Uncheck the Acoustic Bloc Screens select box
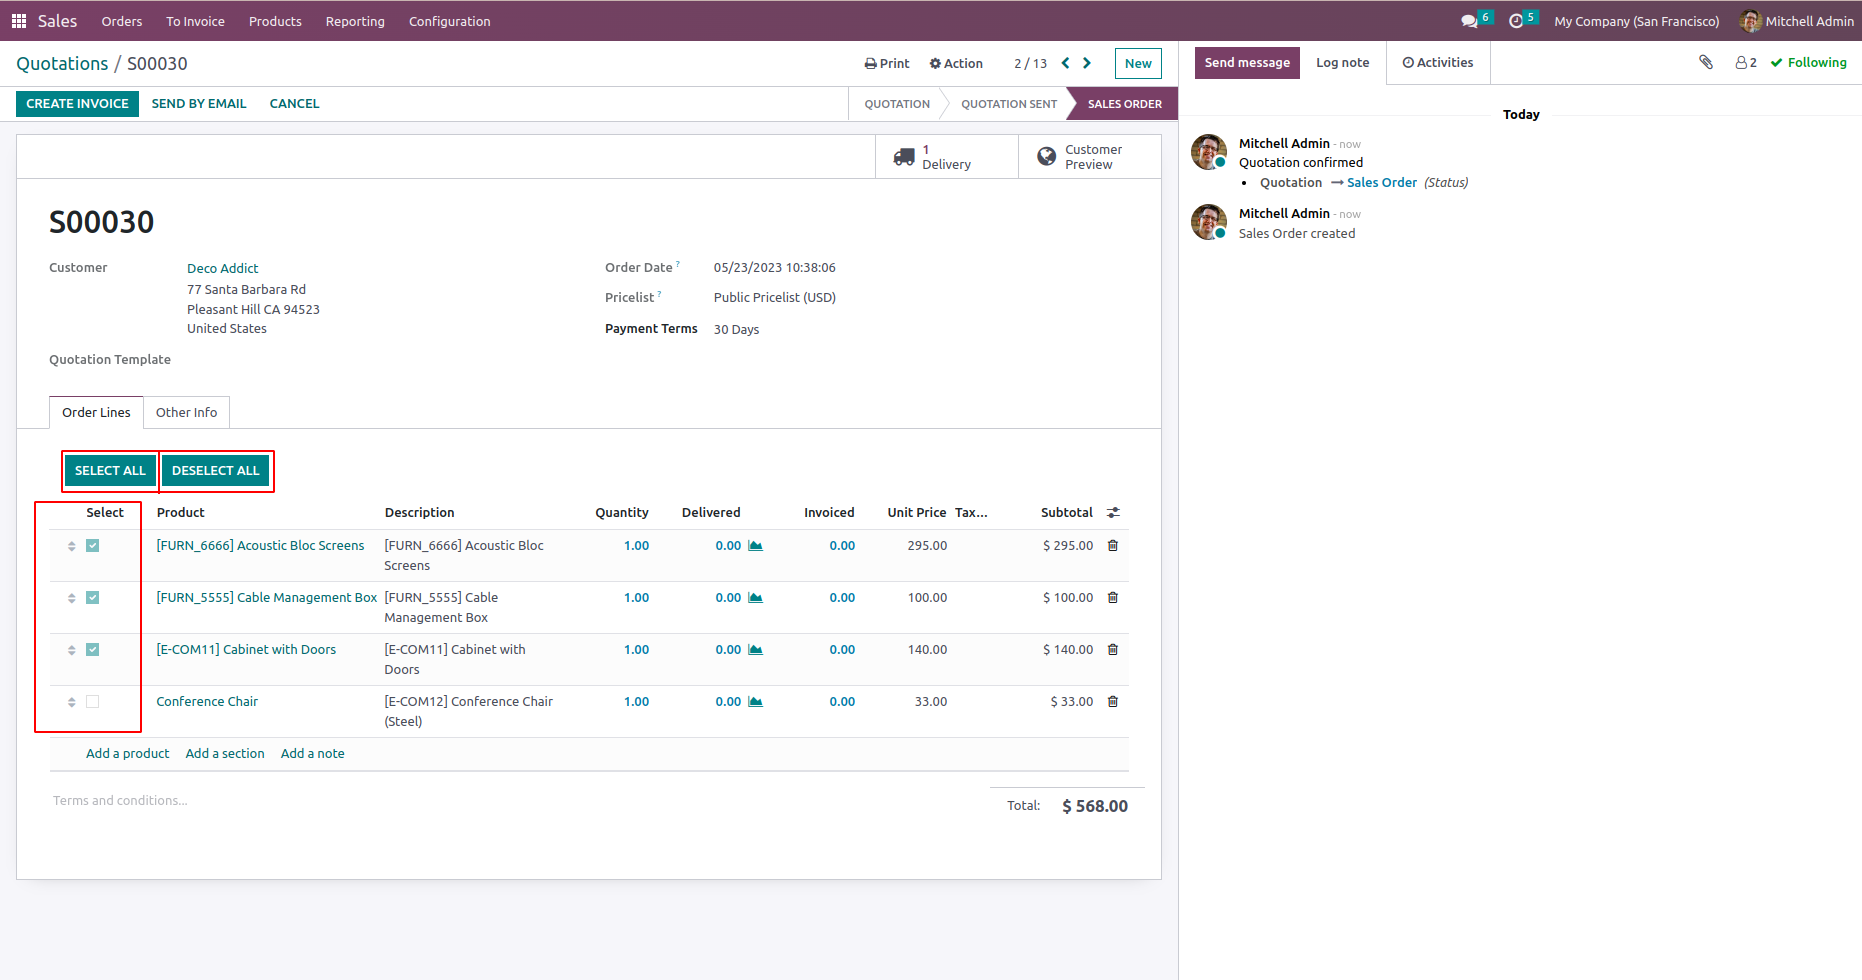This screenshot has width=1862, height=980. point(93,546)
